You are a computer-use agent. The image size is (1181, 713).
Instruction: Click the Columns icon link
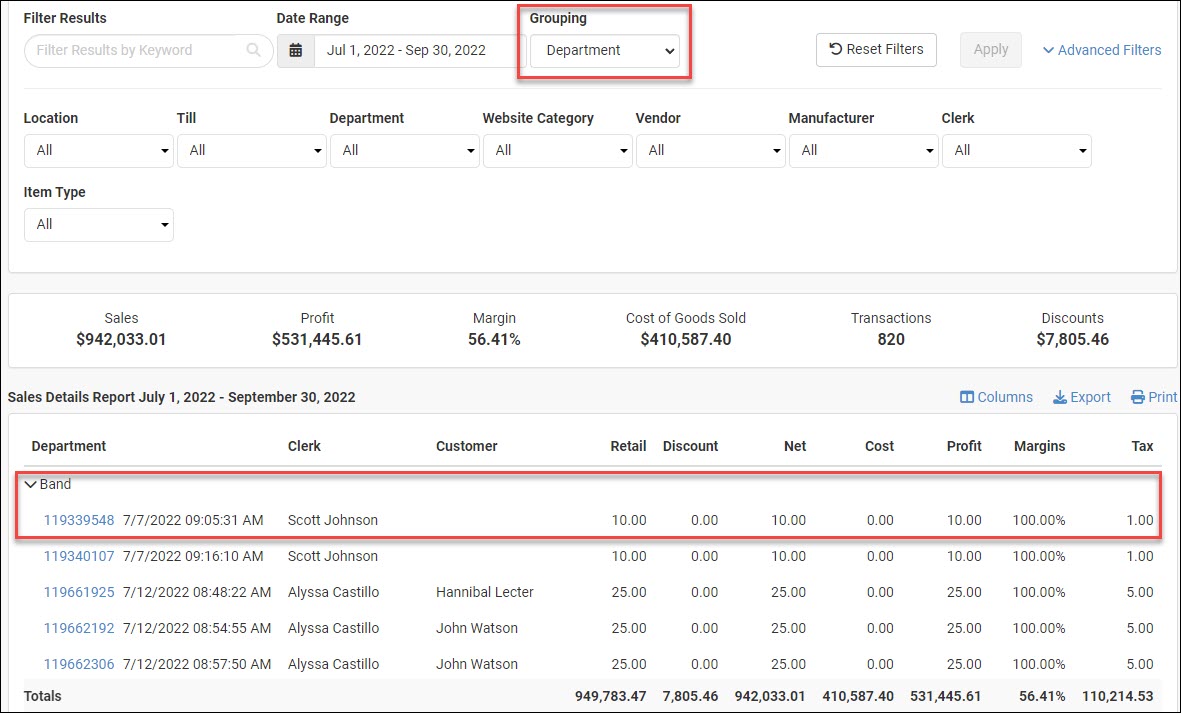click(996, 397)
